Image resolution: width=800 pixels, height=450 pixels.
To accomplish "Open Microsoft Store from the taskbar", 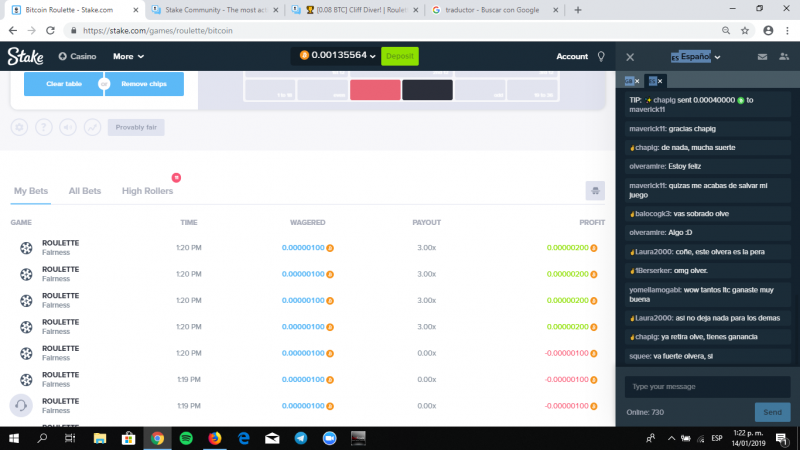I will tap(129, 438).
